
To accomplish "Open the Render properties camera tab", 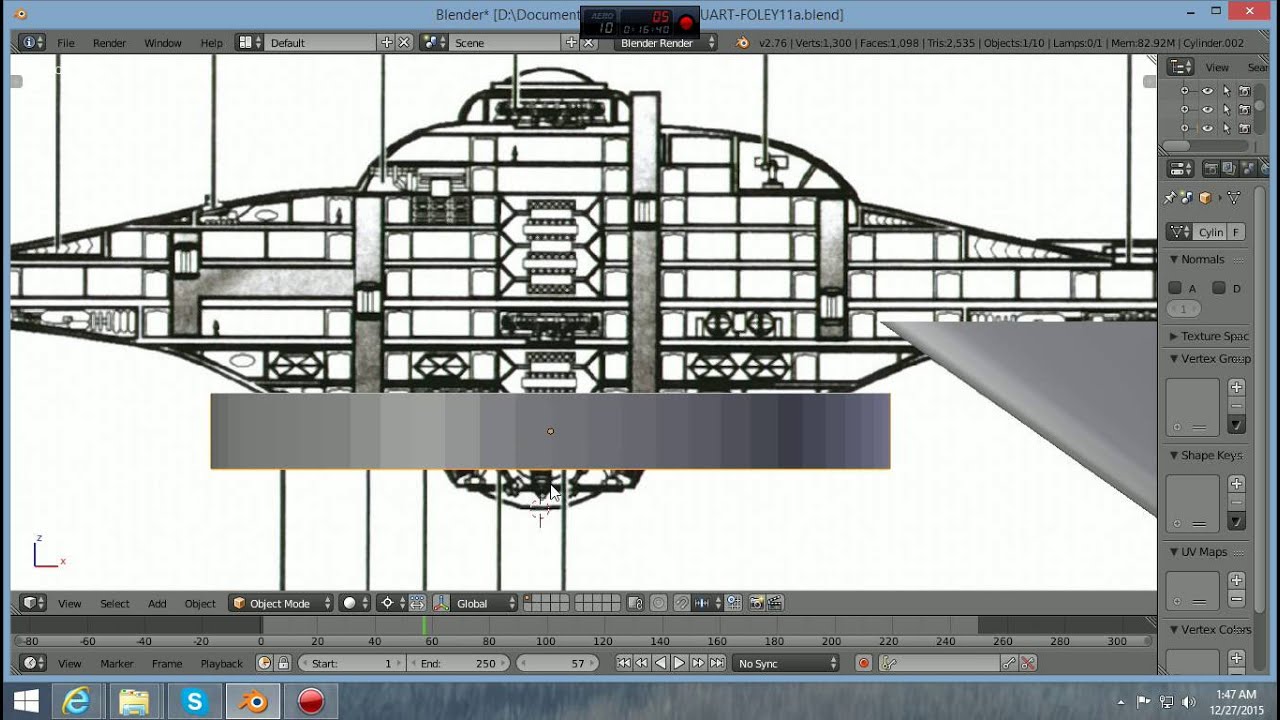I will 1210,169.
